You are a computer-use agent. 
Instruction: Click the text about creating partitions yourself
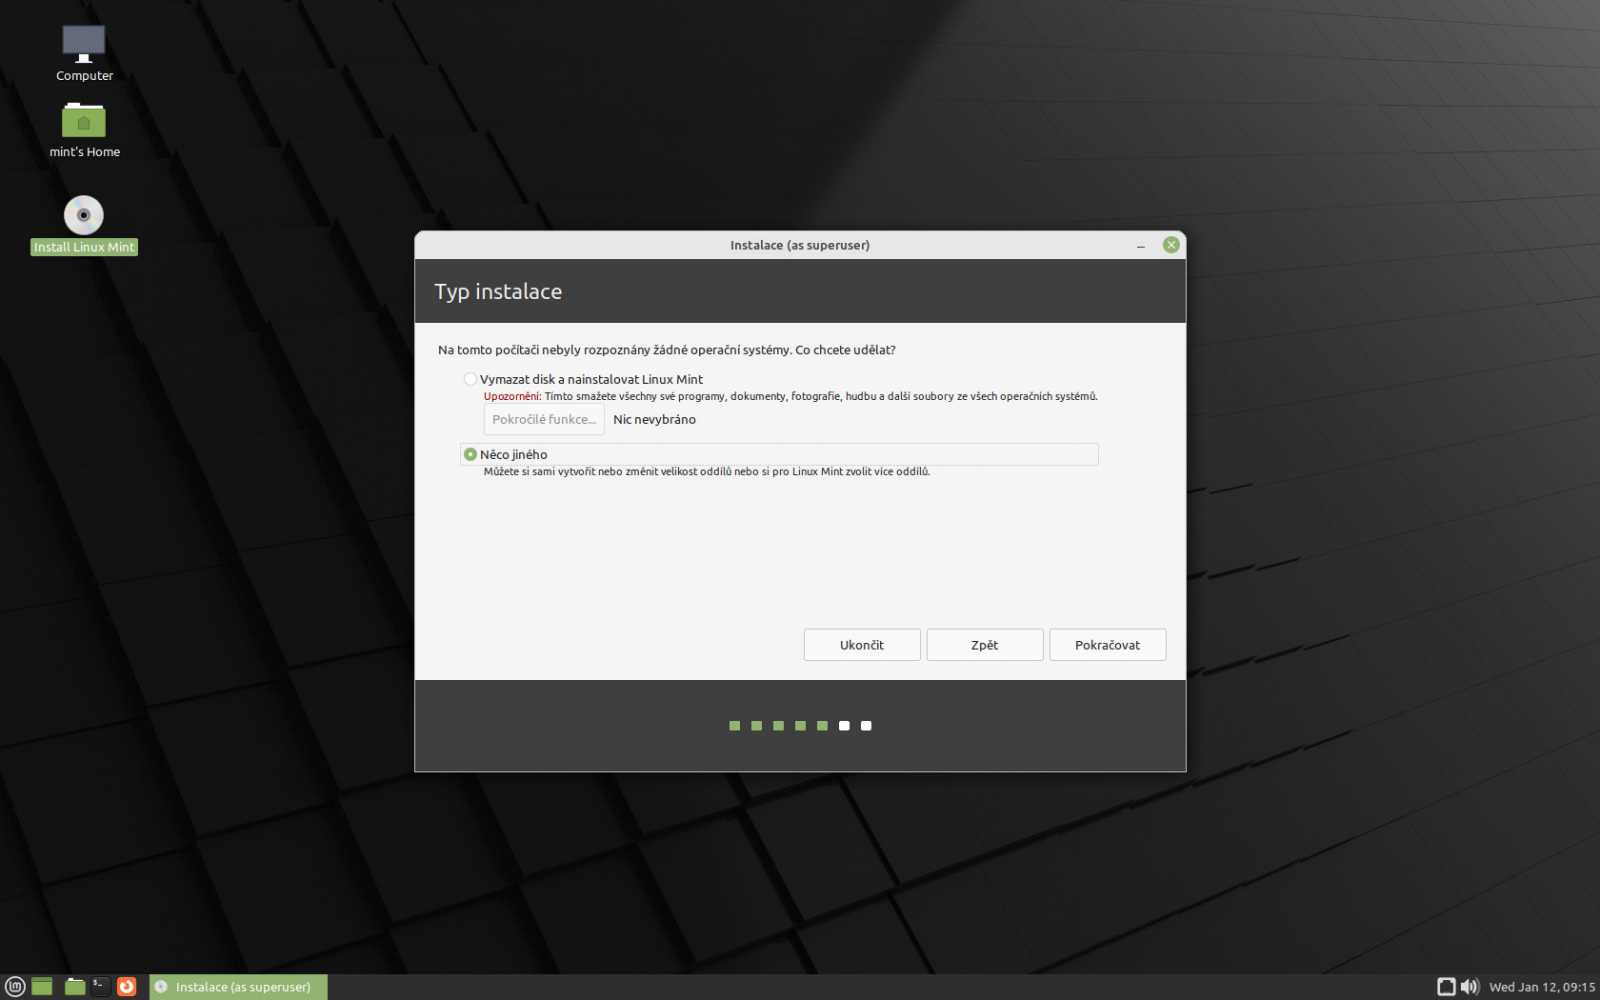[x=707, y=471]
